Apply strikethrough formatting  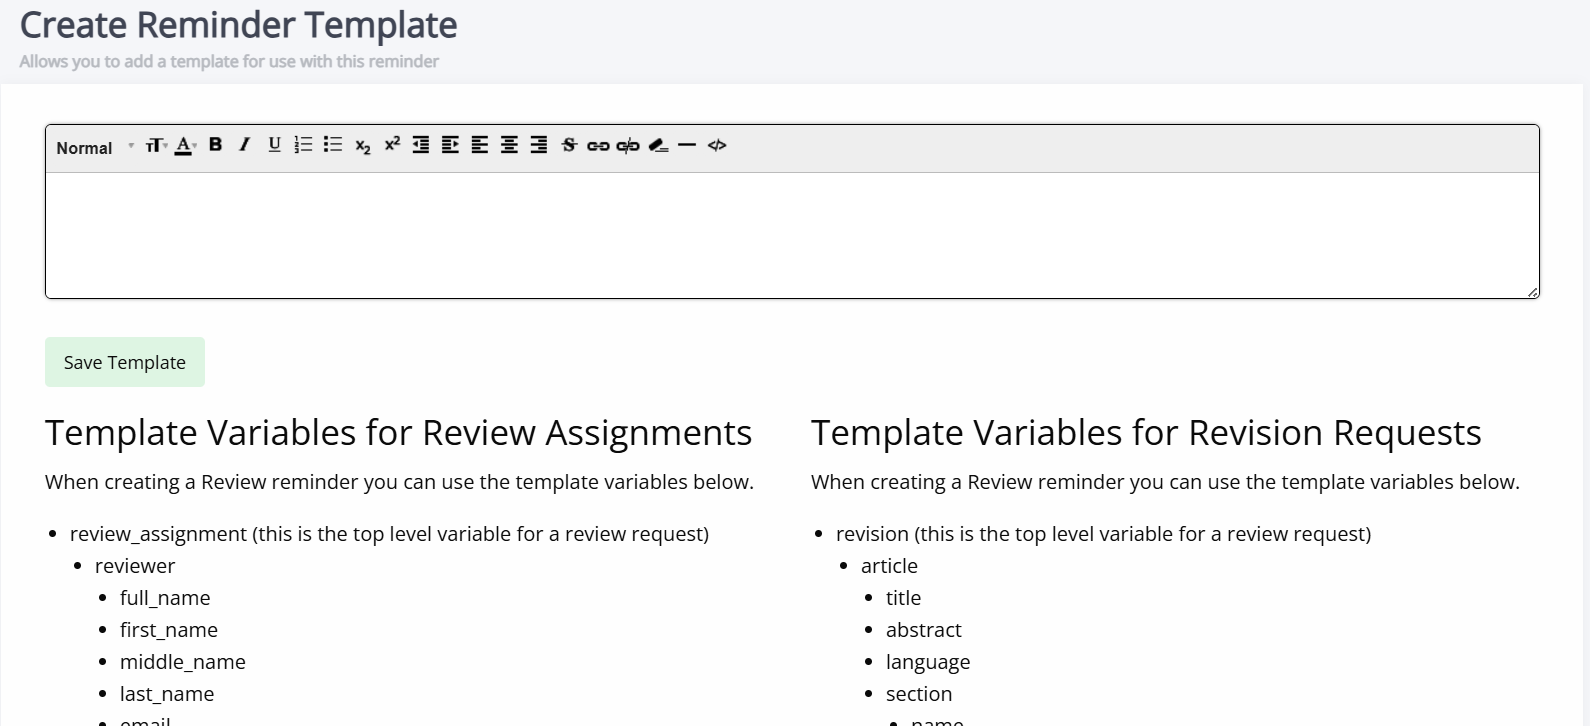[569, 145]
